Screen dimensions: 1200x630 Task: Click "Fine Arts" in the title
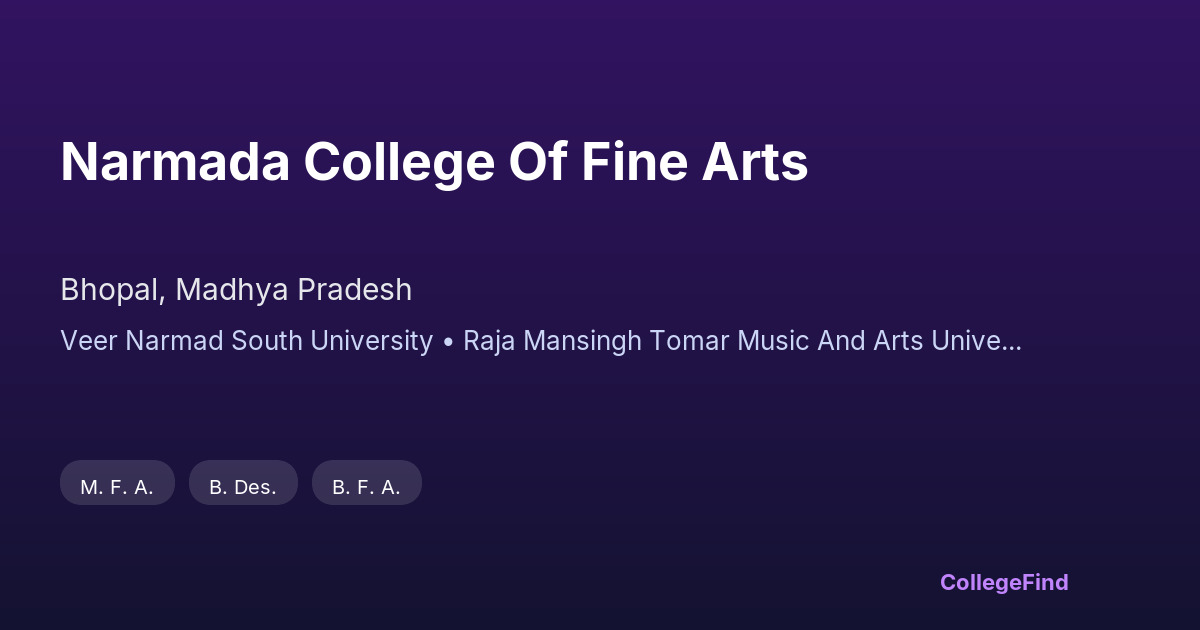[694, 163]
